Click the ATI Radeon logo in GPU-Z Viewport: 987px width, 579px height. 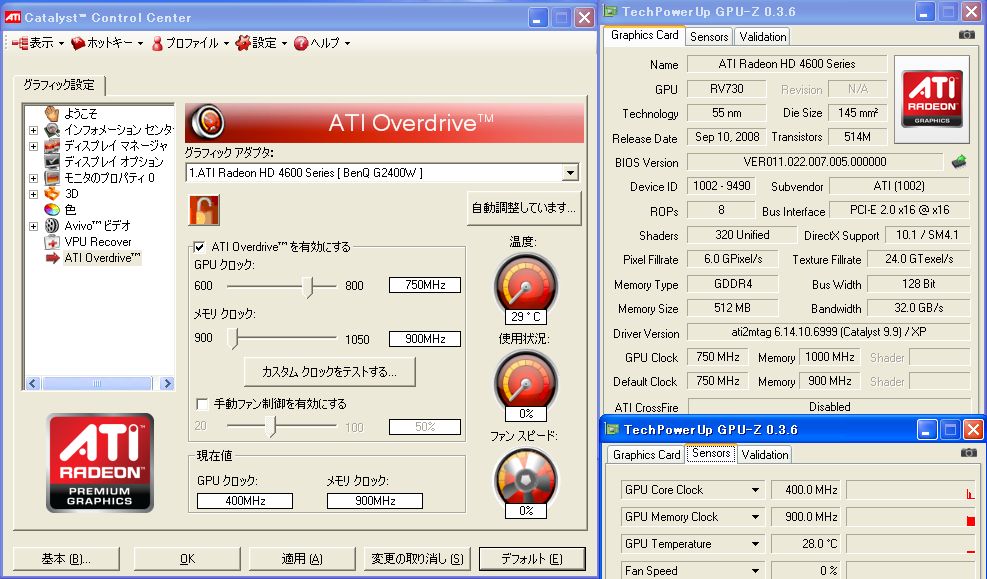tap(932, 99)
